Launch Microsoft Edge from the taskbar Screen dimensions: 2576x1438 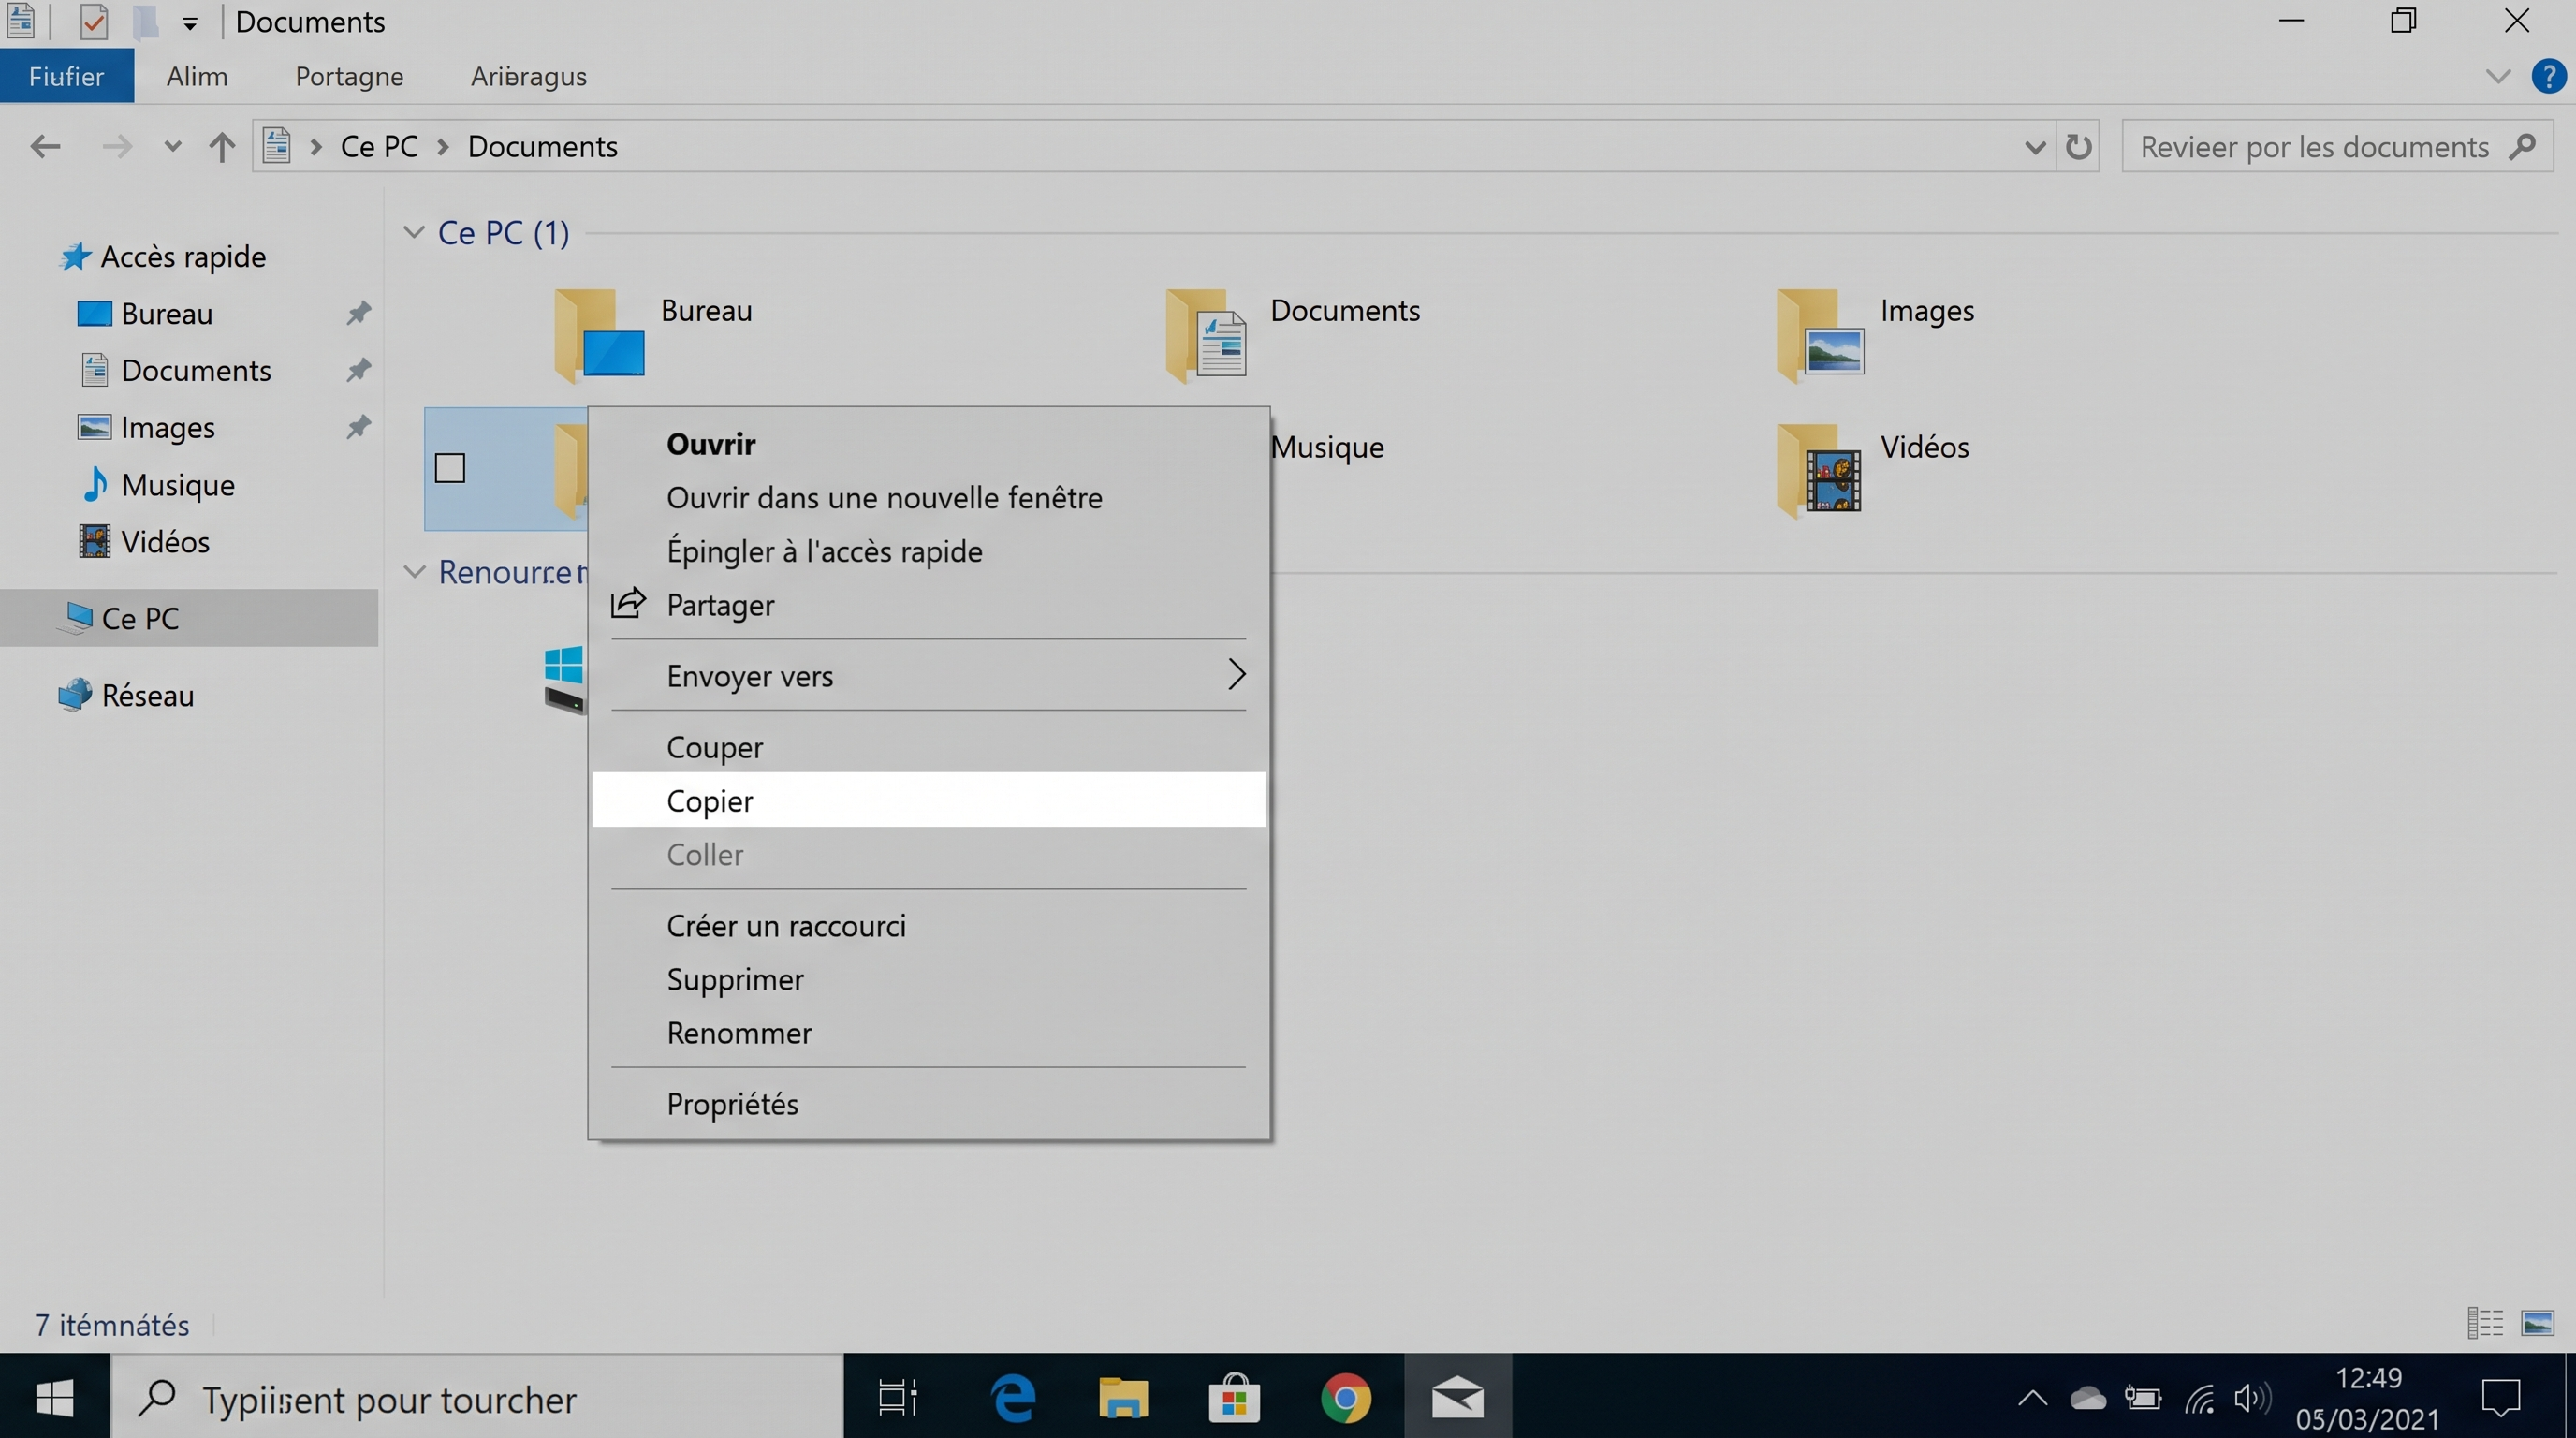click(x=1013, y=1397)
